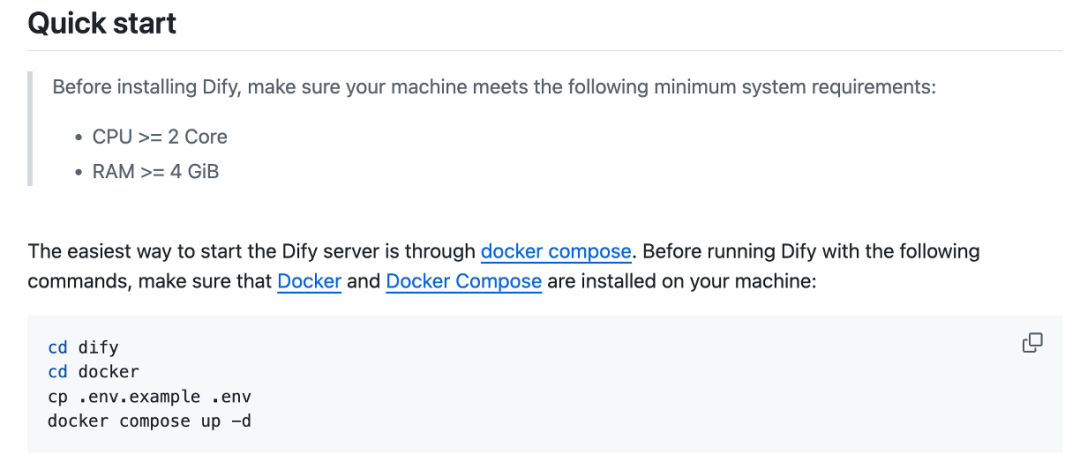Click the gray blockquote bar
The height and width of the screenshot is (469, 1080).
(x=30, y=129)
